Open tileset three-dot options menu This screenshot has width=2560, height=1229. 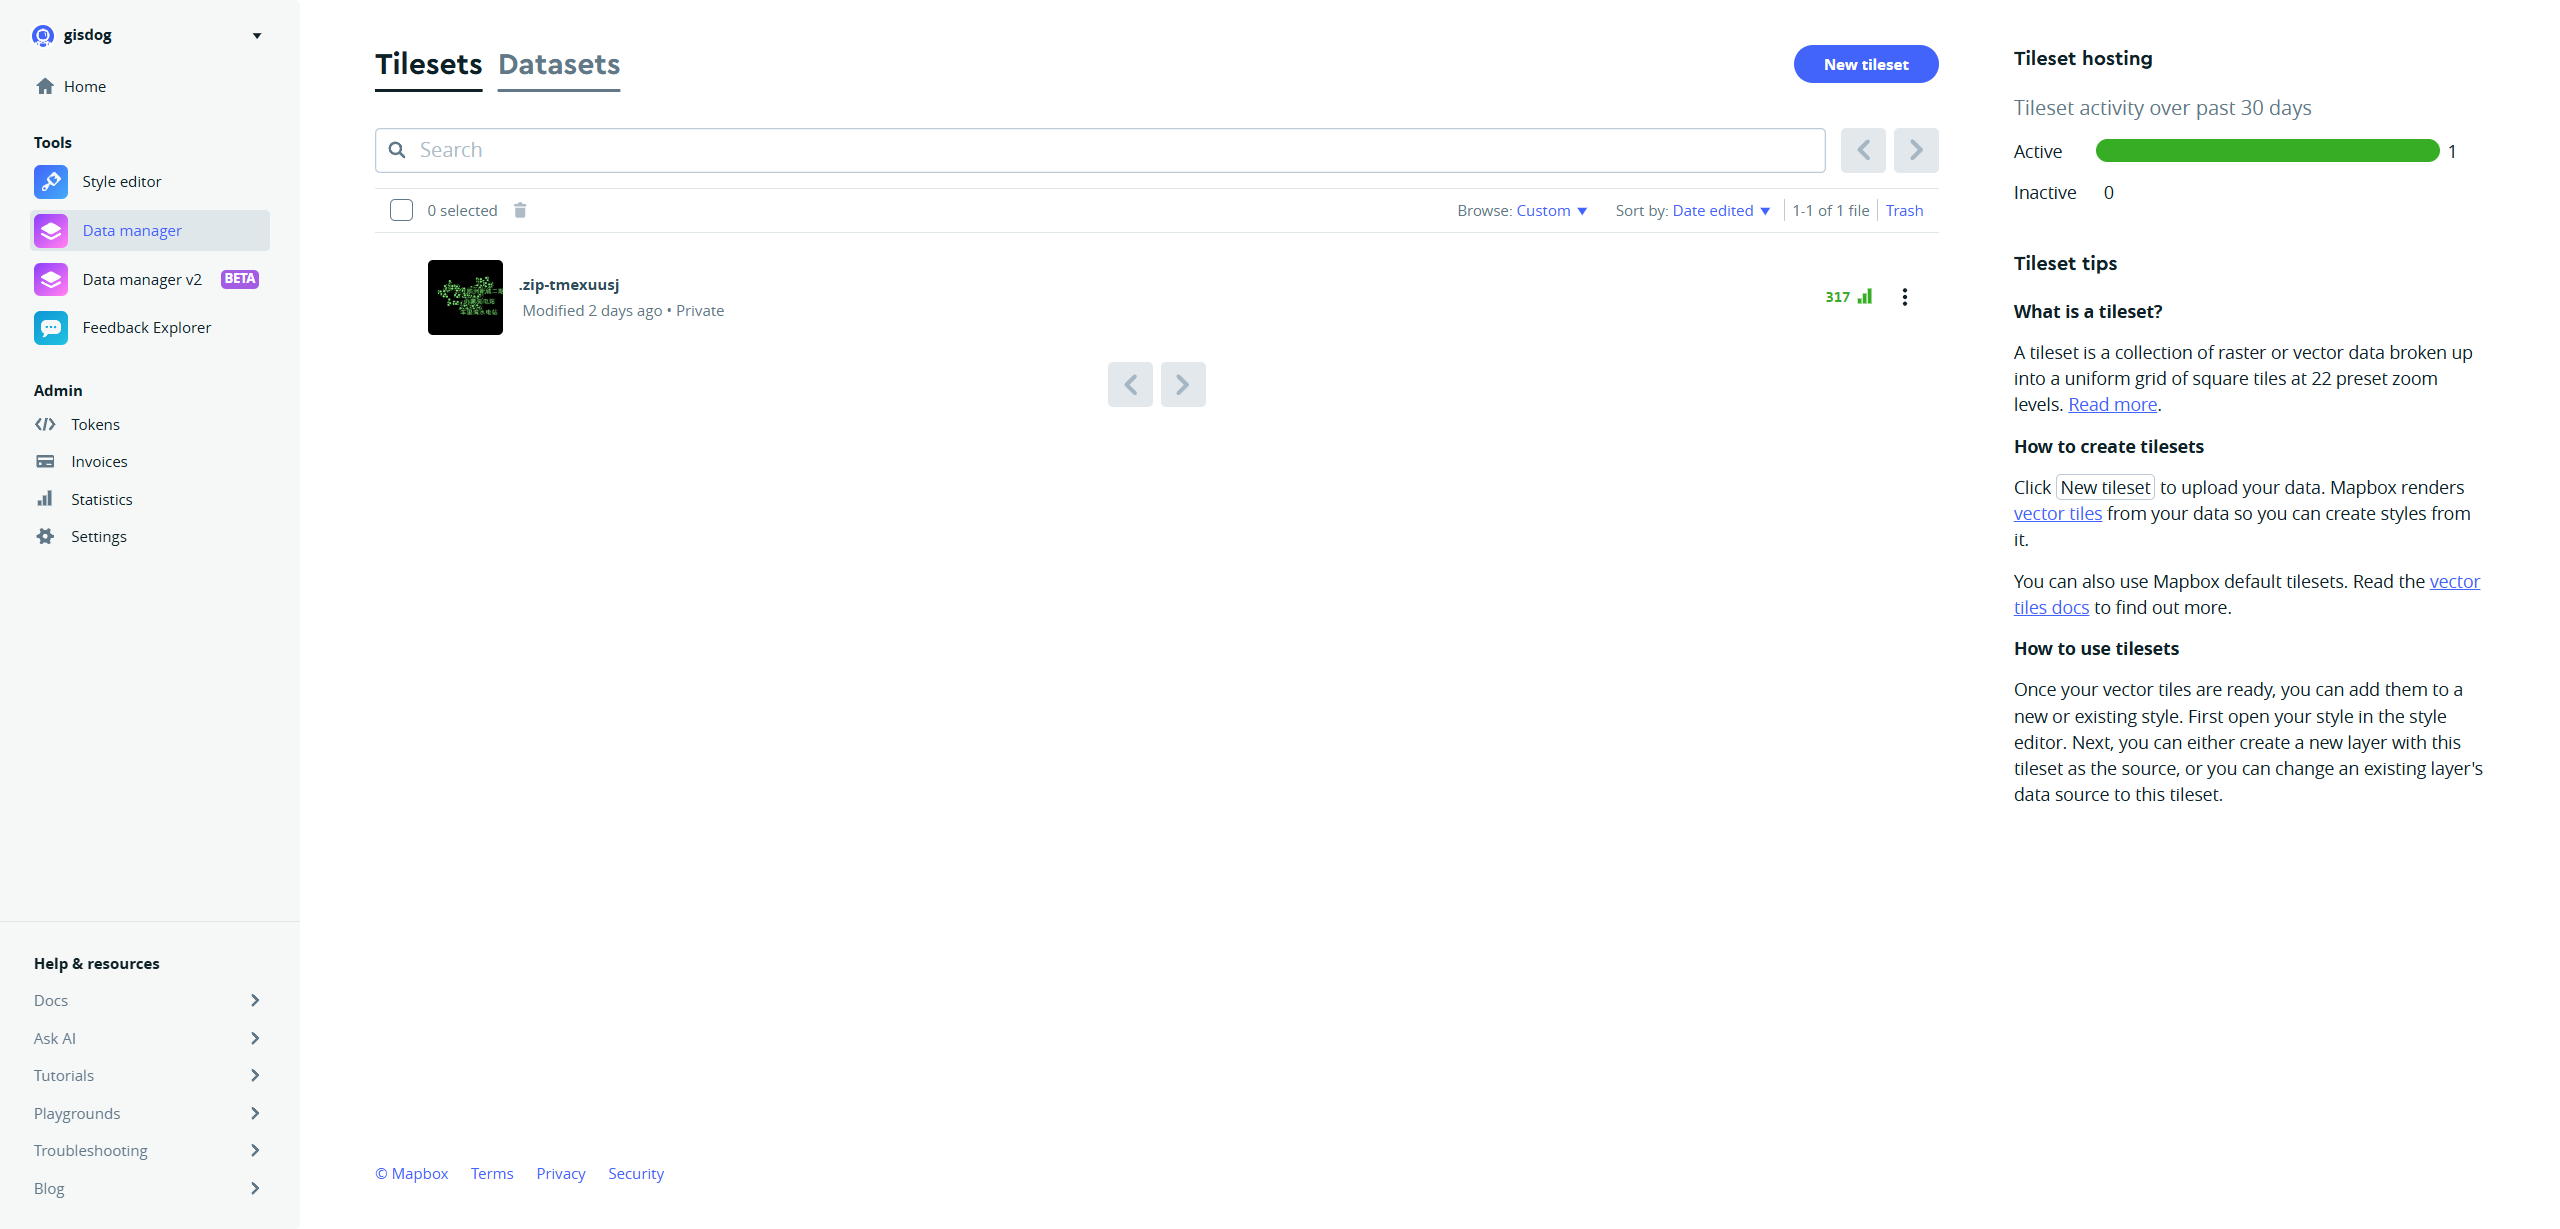point(1904,297)
